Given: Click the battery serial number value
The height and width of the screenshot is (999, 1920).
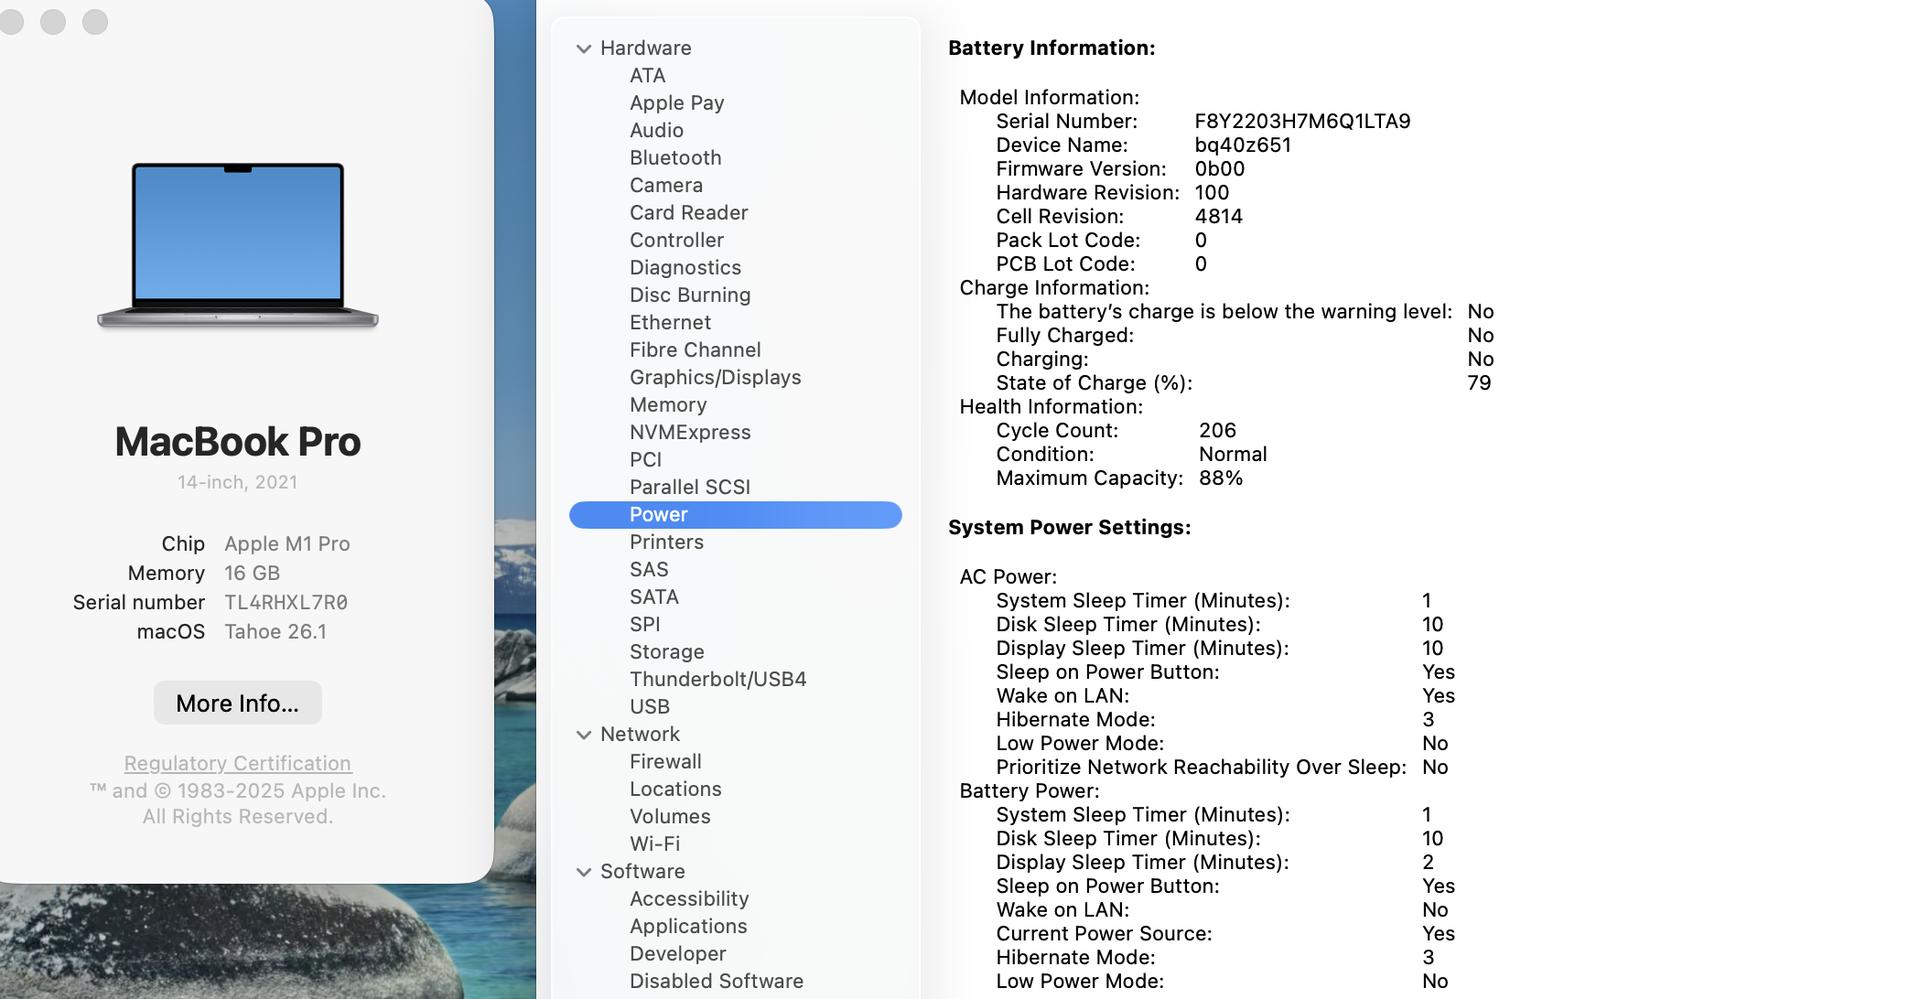Looking at the screenshot, I should click(x=1302, y=122).
